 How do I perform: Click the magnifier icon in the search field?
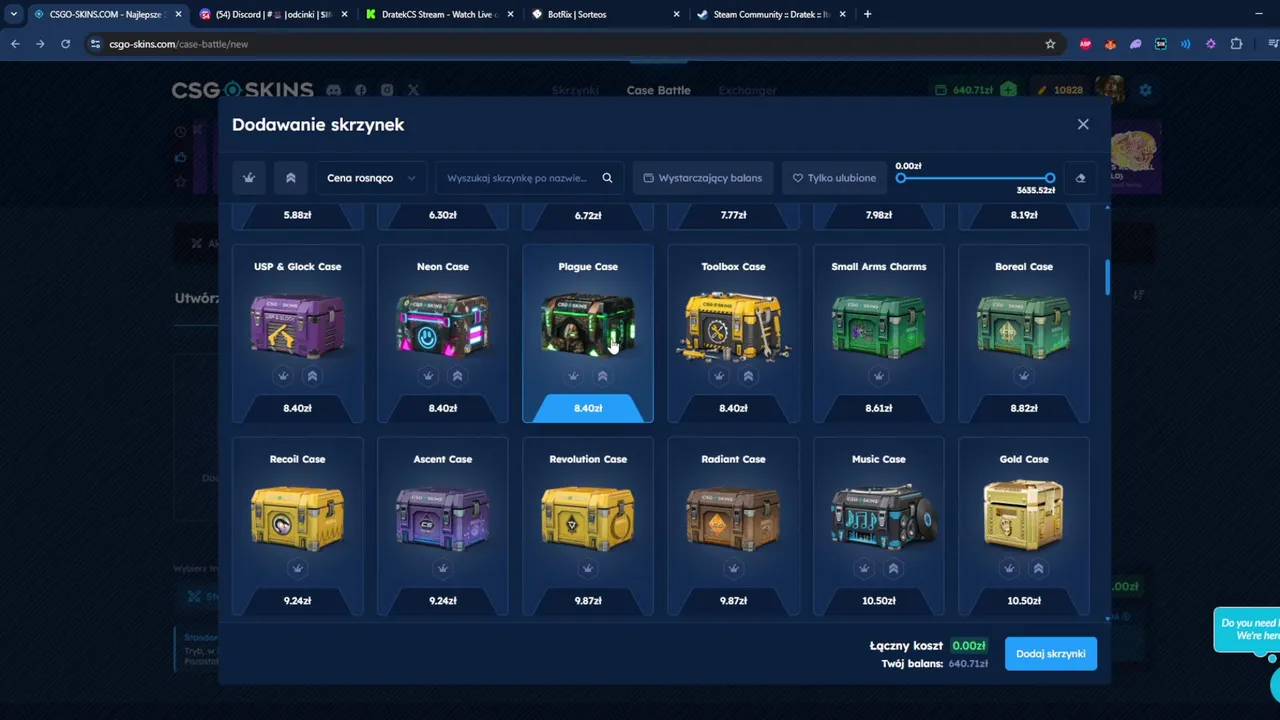[x=607, y=178]
